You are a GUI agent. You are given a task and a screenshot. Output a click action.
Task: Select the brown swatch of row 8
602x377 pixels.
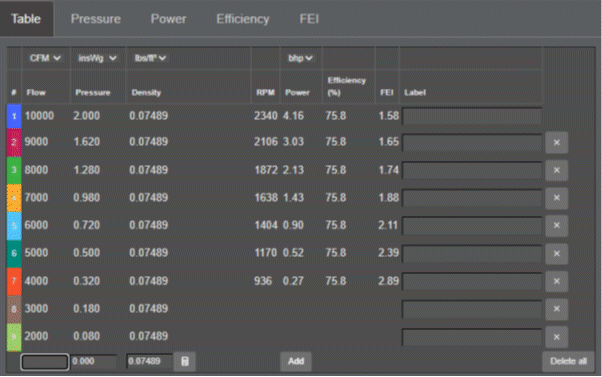pyautogui.click(x=14, y=309)
